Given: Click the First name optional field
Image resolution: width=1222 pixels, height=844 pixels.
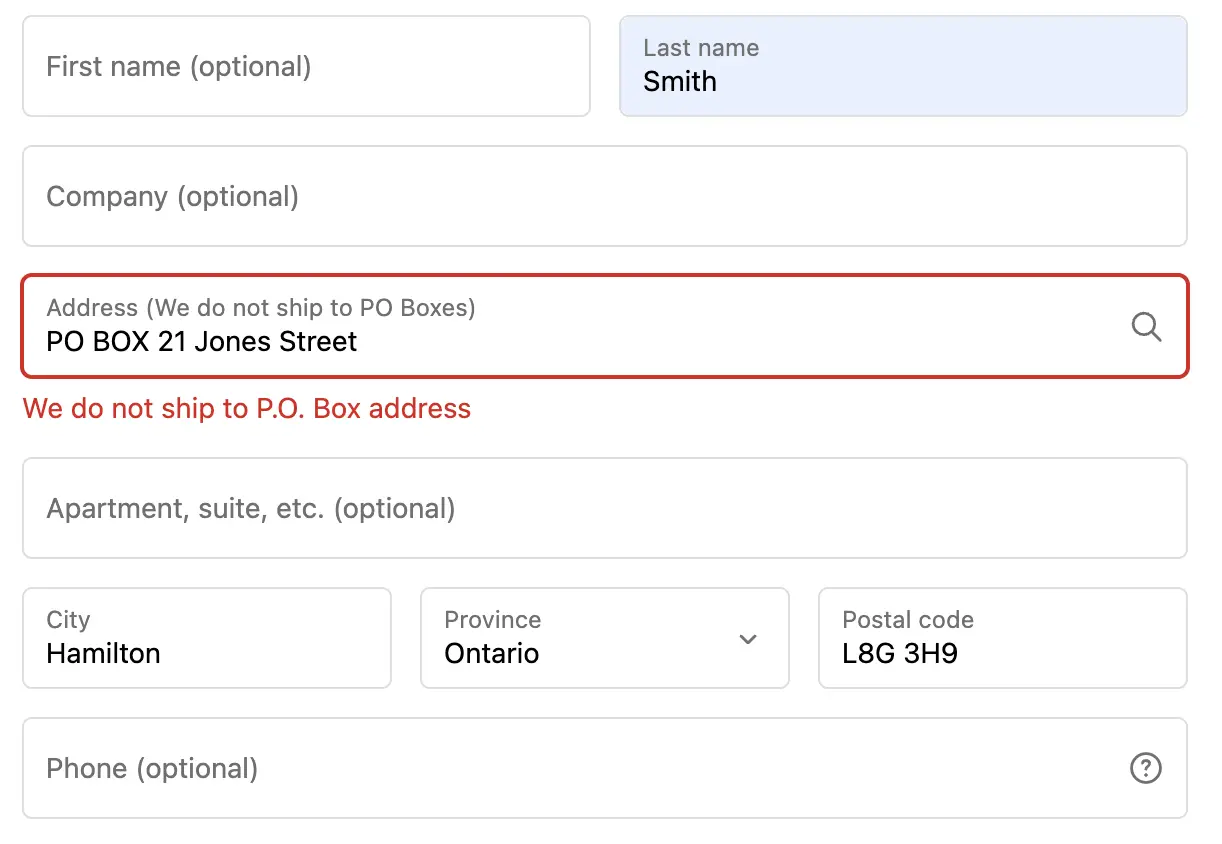Looking at the screenshot, I should point(306,66).
